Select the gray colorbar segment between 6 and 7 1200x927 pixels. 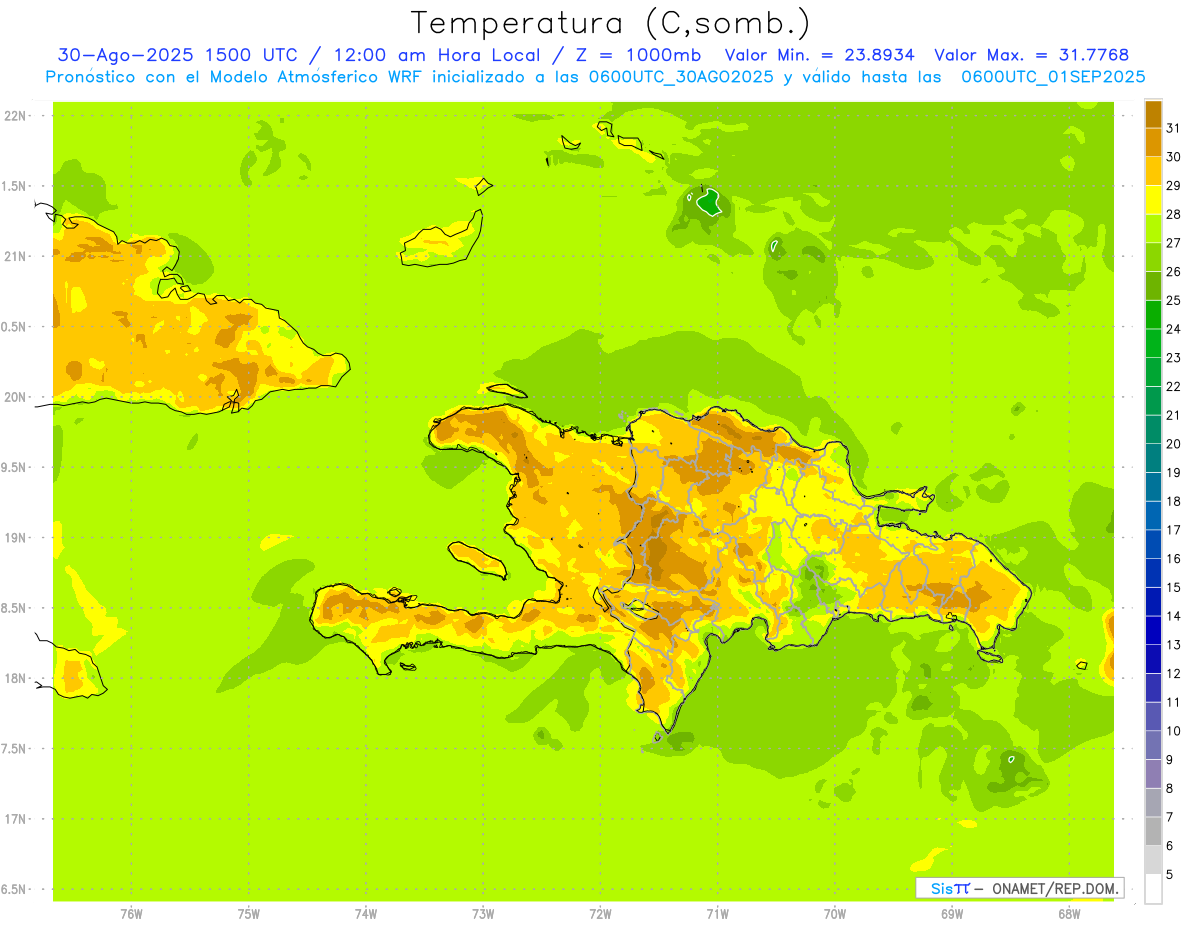pos(1153,832)
